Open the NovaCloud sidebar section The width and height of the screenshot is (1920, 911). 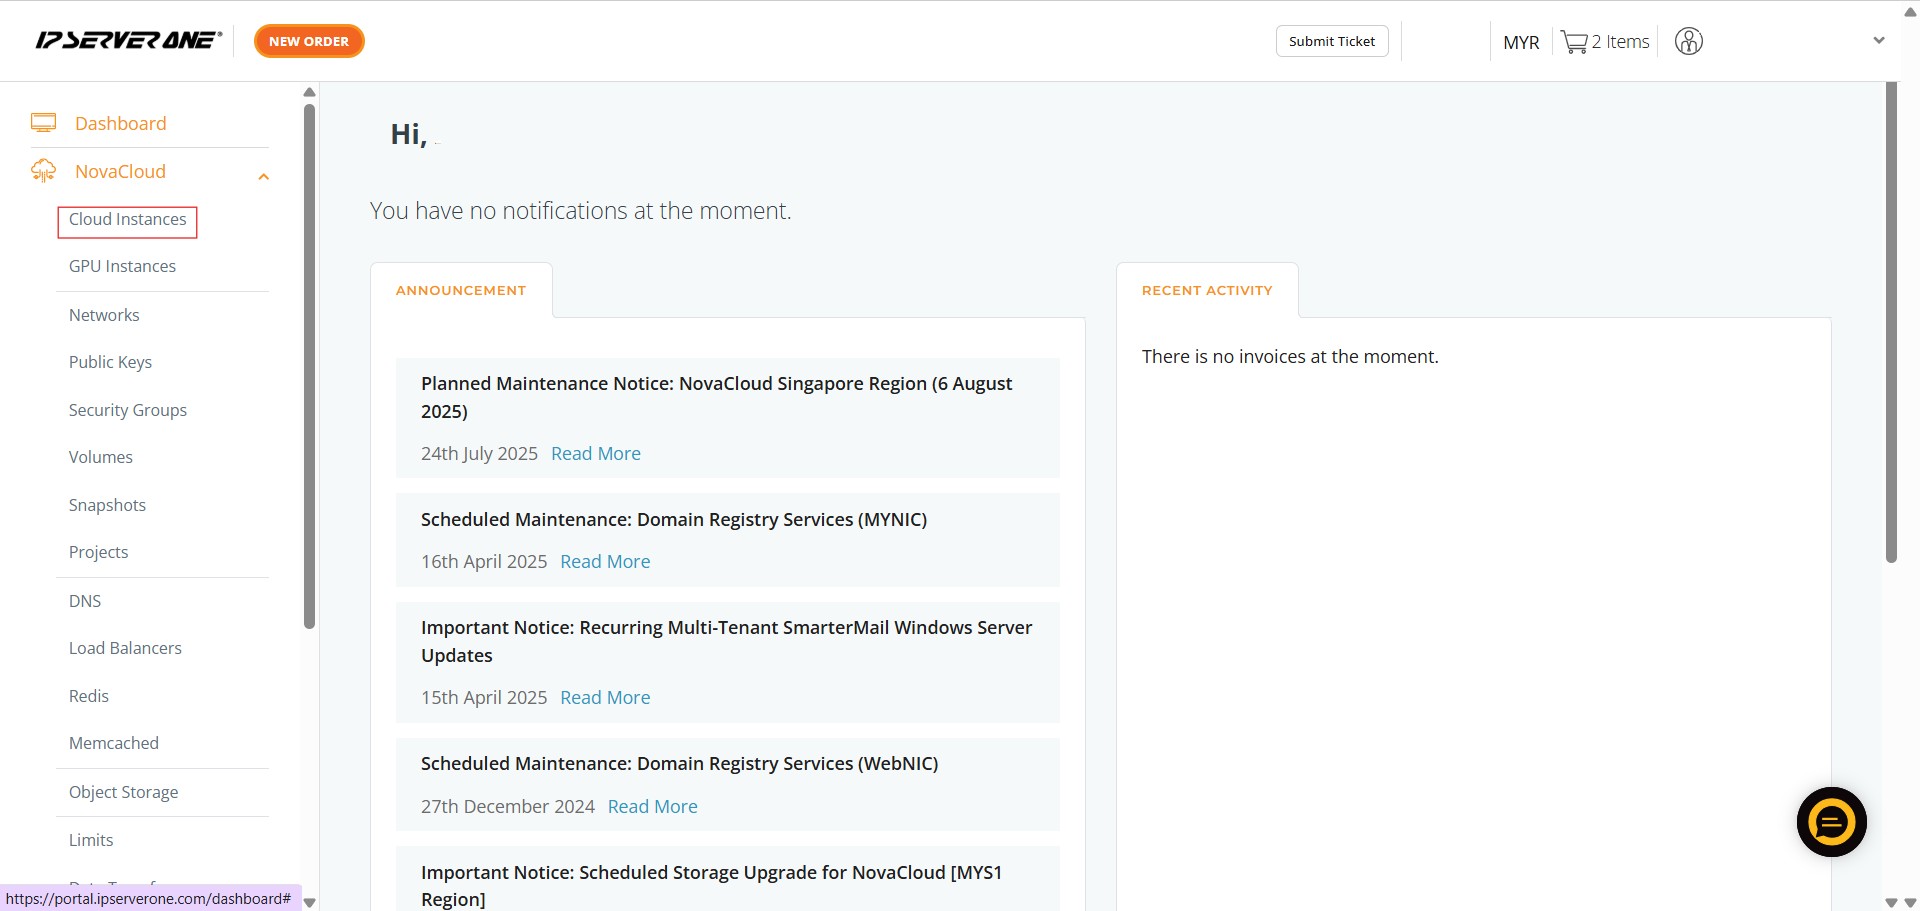[120, 171]
